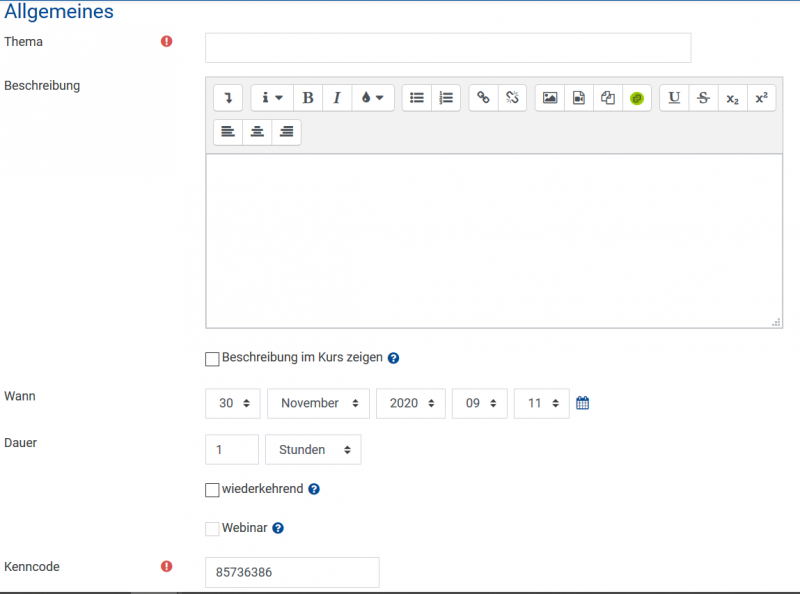Enable Beschreibung im Kurs zeigen checkbox
Screen dimensions: 800x594
click(212, 359)
